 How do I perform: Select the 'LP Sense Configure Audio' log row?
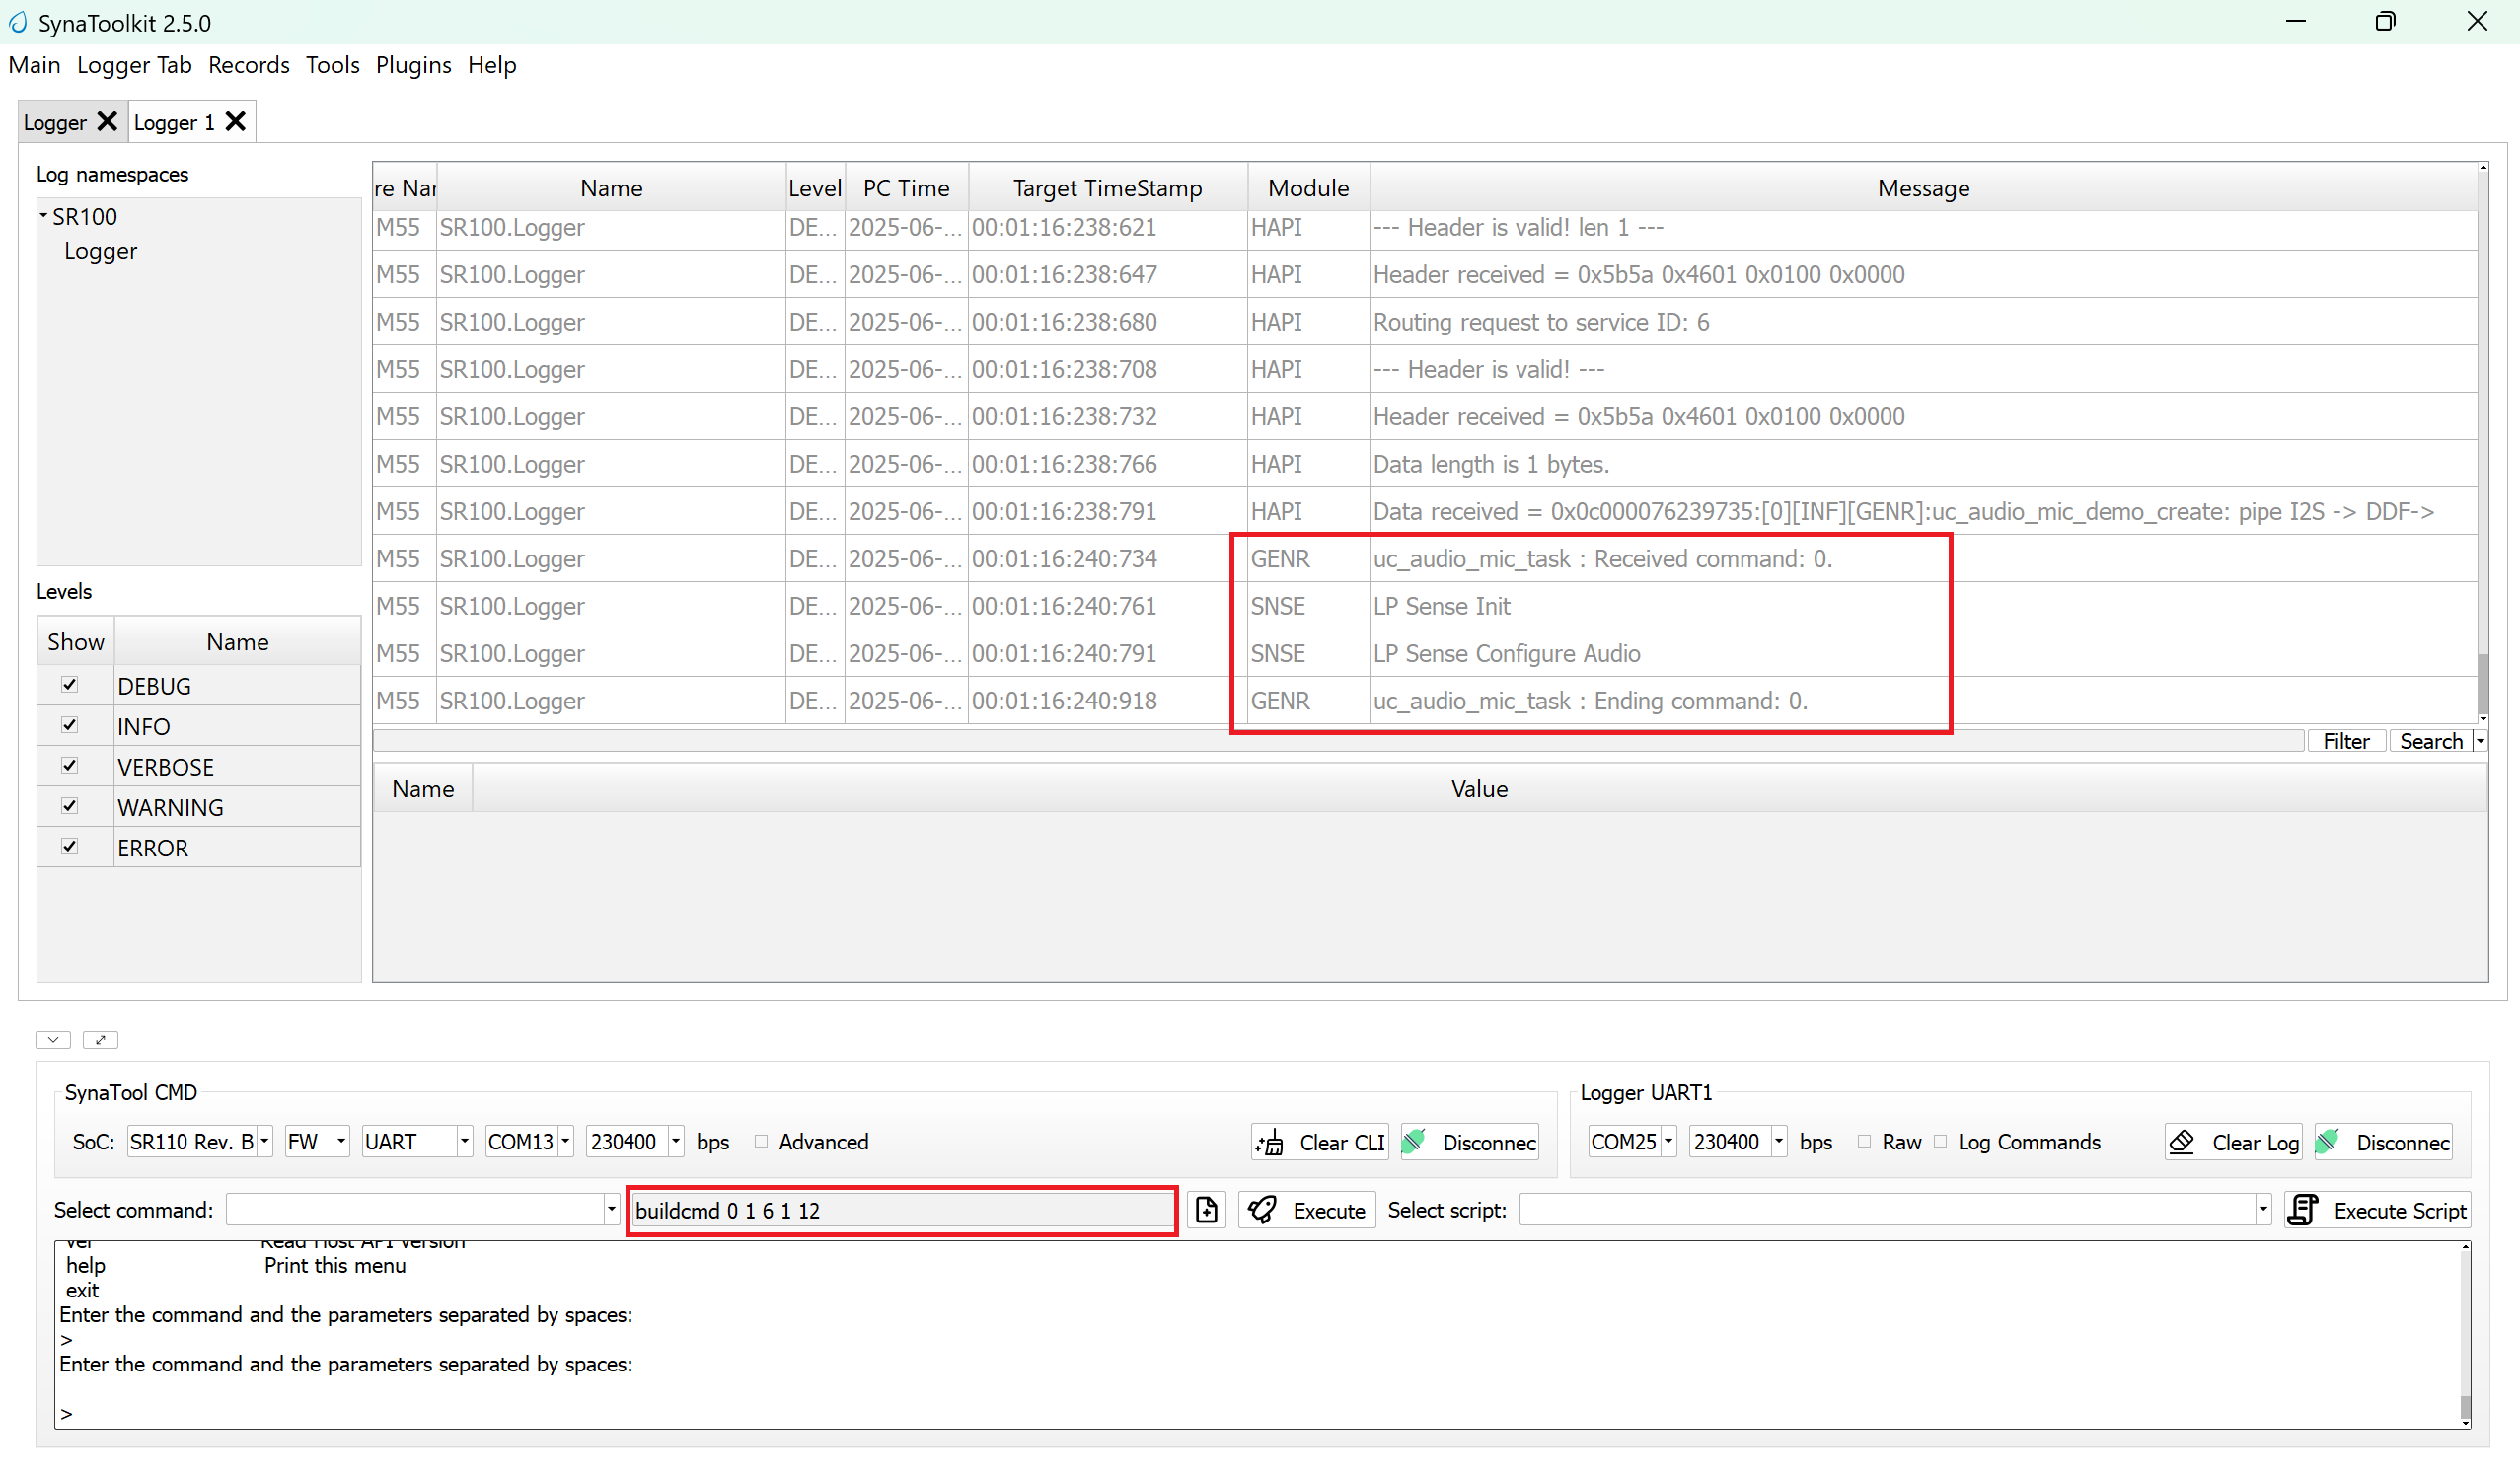pyautogui.click(x=1425, y=653)
